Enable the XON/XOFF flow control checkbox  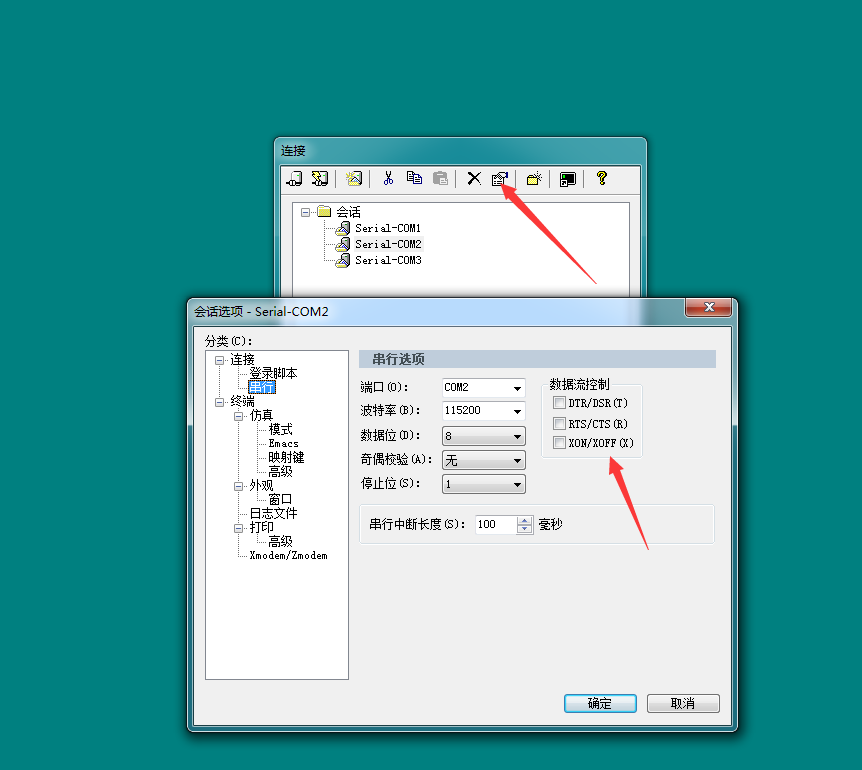point(559,443)
